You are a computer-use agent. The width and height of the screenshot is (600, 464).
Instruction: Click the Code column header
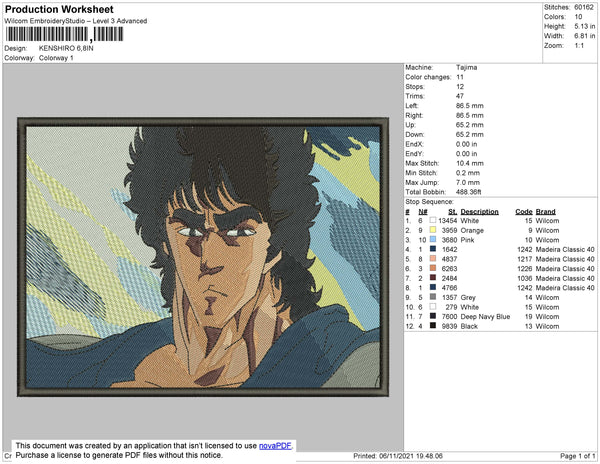pyautogui.click(x=524, y=212)
